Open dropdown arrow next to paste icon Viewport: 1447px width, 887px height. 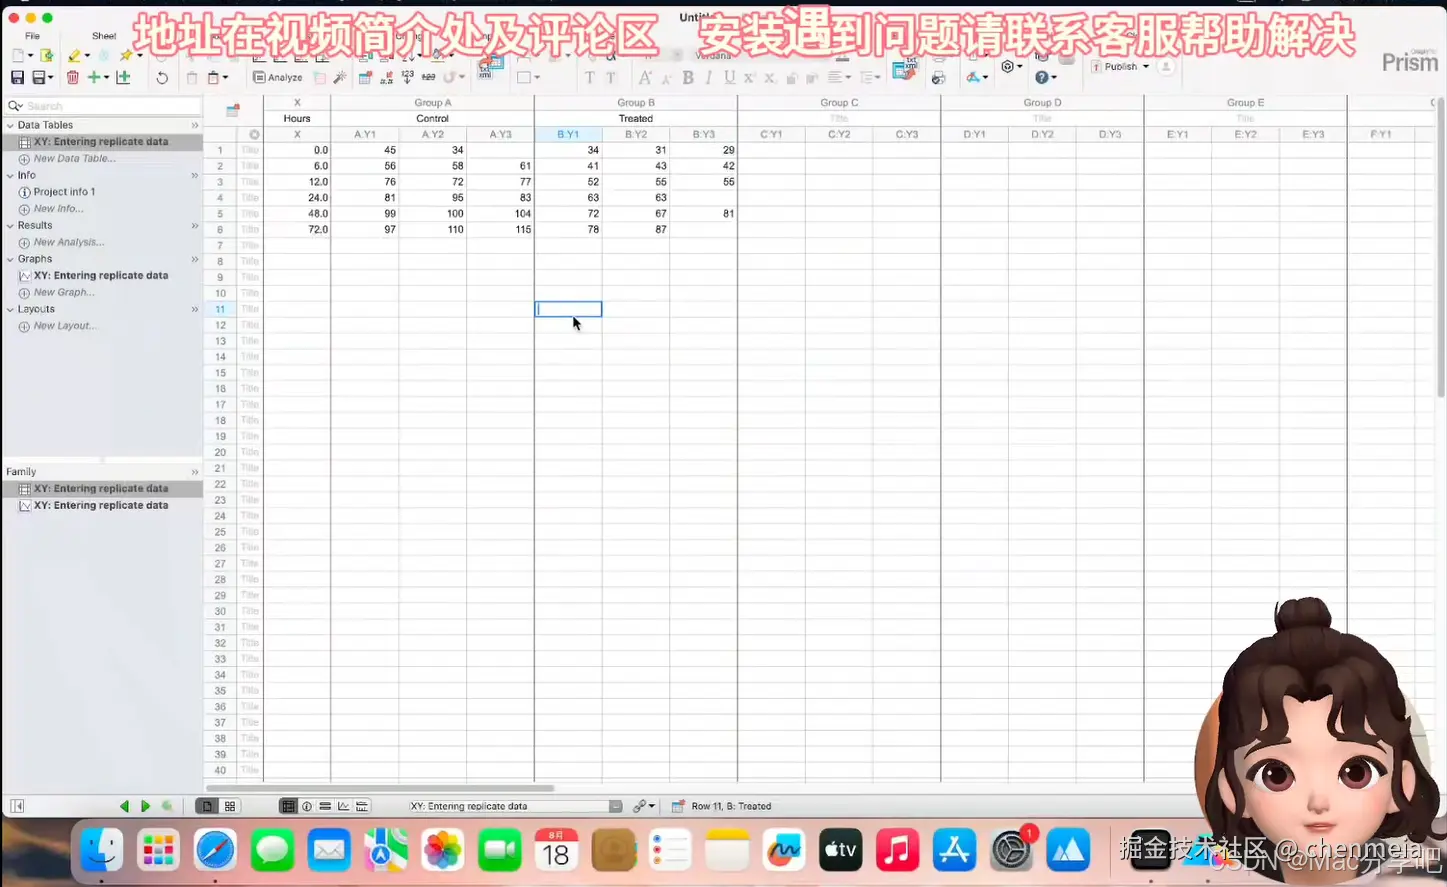click(226, 78)
